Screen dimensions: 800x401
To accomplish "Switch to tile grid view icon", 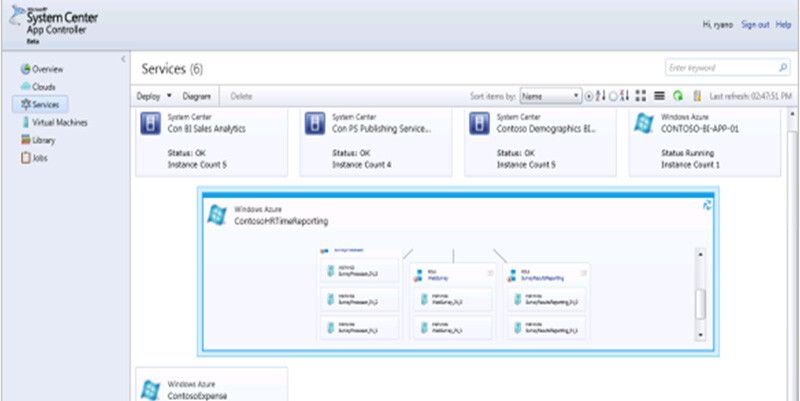I will (641, 96).
